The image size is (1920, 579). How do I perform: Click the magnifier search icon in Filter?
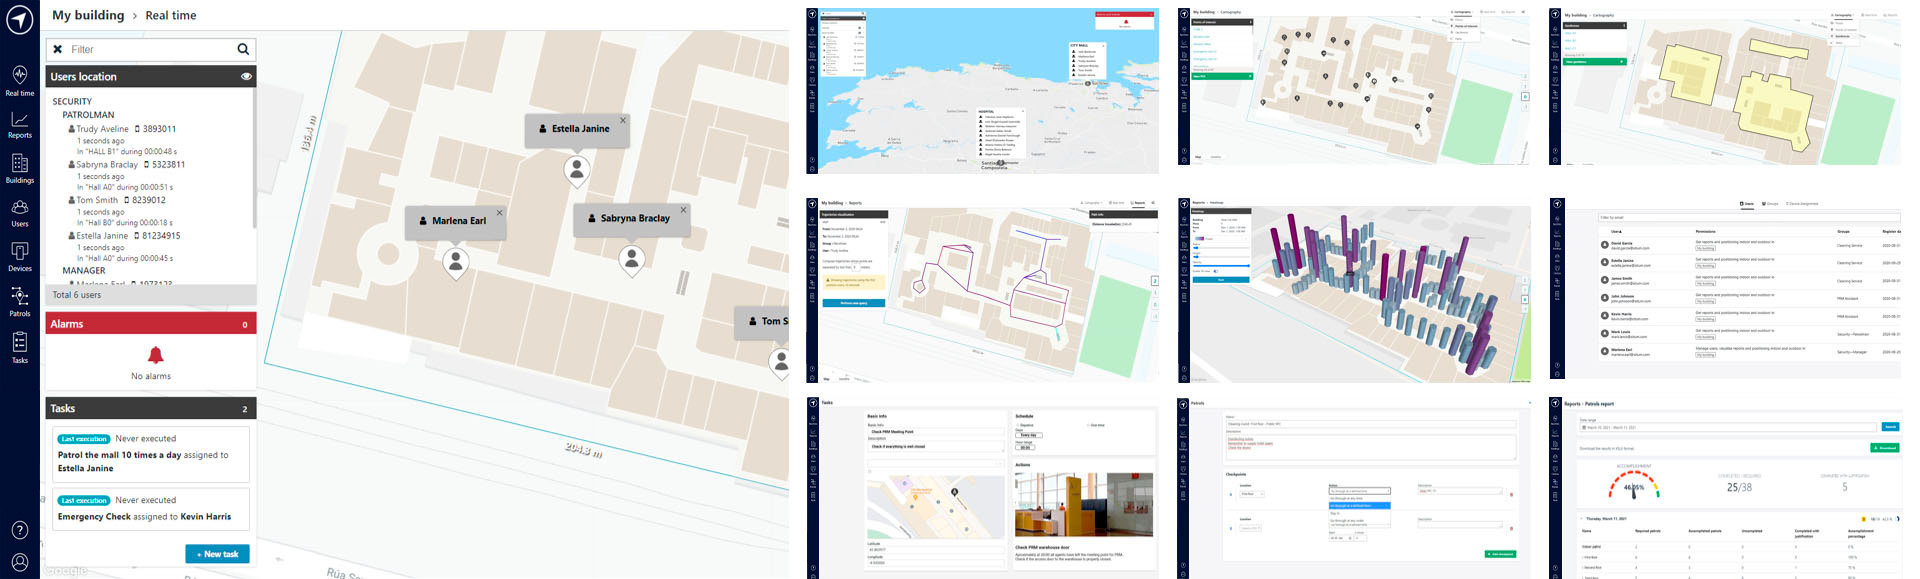point(243,49)
